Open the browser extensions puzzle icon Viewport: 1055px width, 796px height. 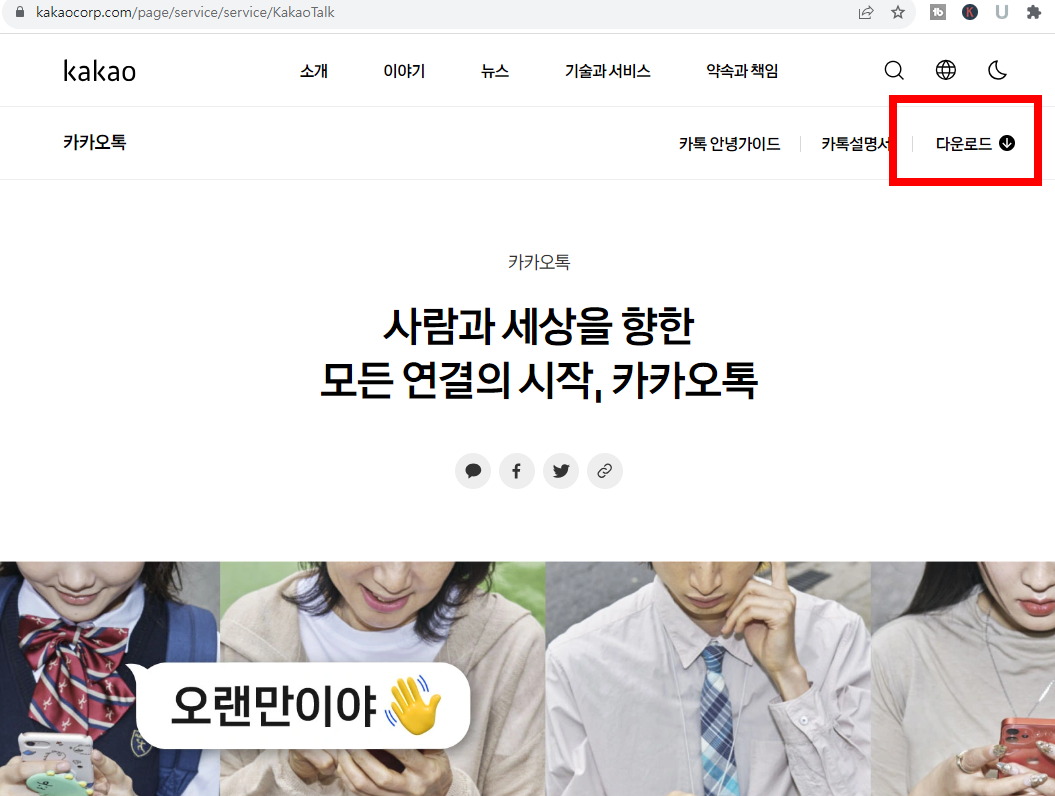(1033, 14)
